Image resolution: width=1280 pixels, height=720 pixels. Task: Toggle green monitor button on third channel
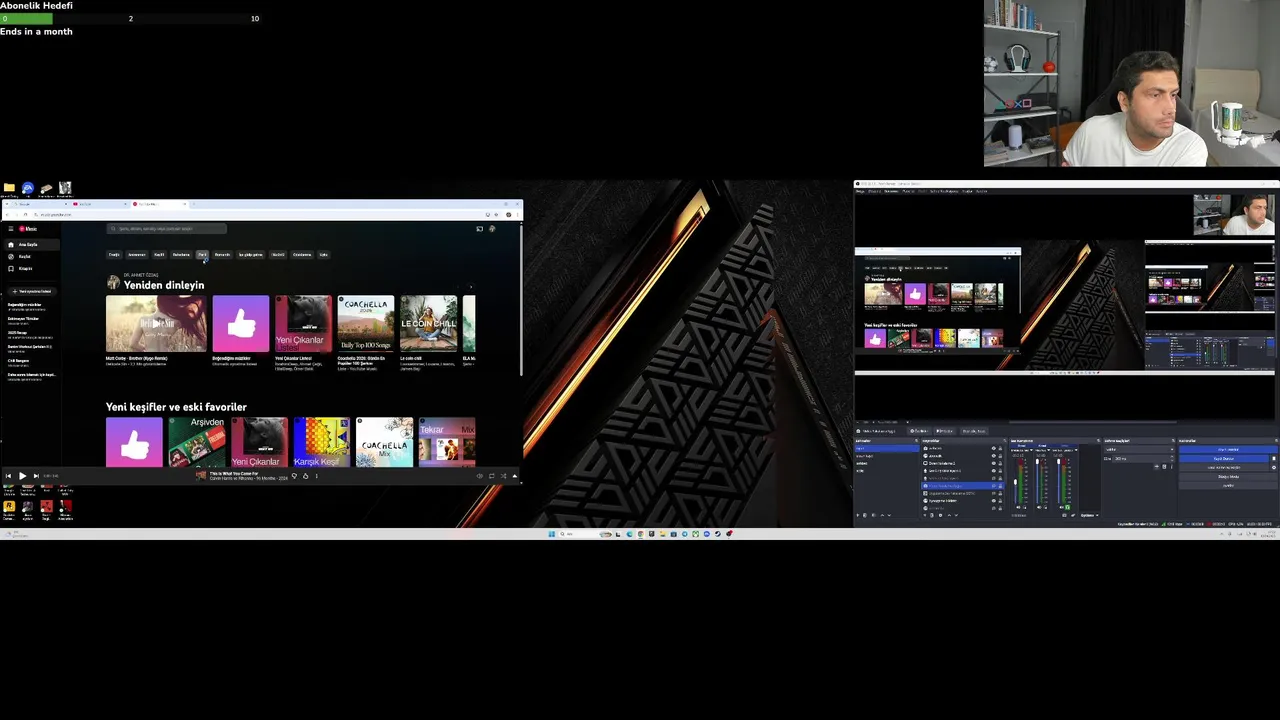coord(1068,507)
